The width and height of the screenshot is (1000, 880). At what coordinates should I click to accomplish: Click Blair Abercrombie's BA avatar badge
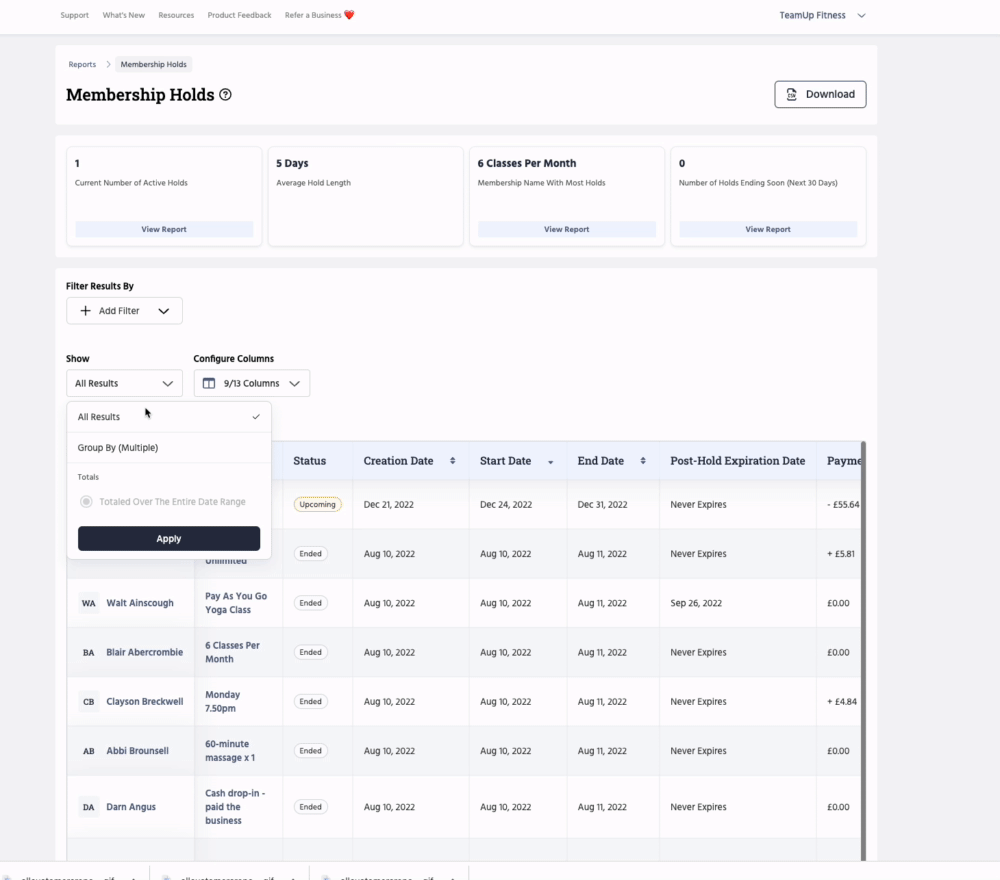(x=88, y=652)
